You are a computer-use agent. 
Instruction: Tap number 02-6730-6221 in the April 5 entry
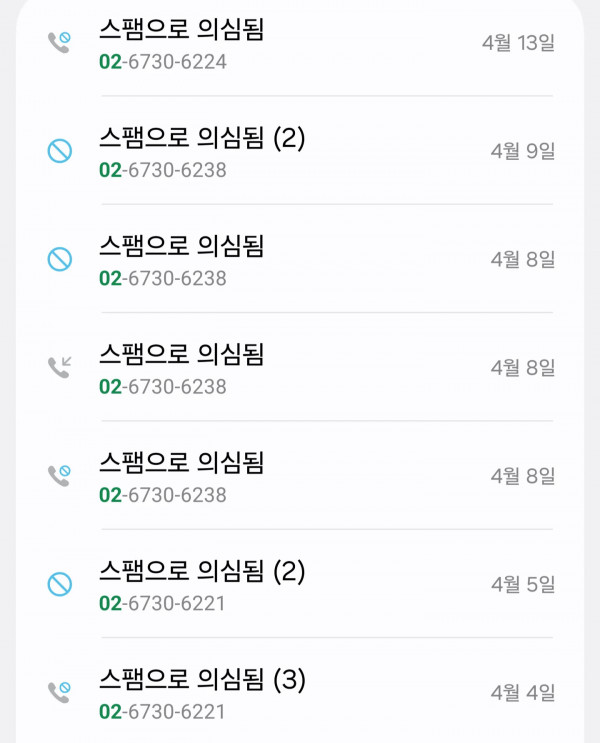tap(163, 603)
